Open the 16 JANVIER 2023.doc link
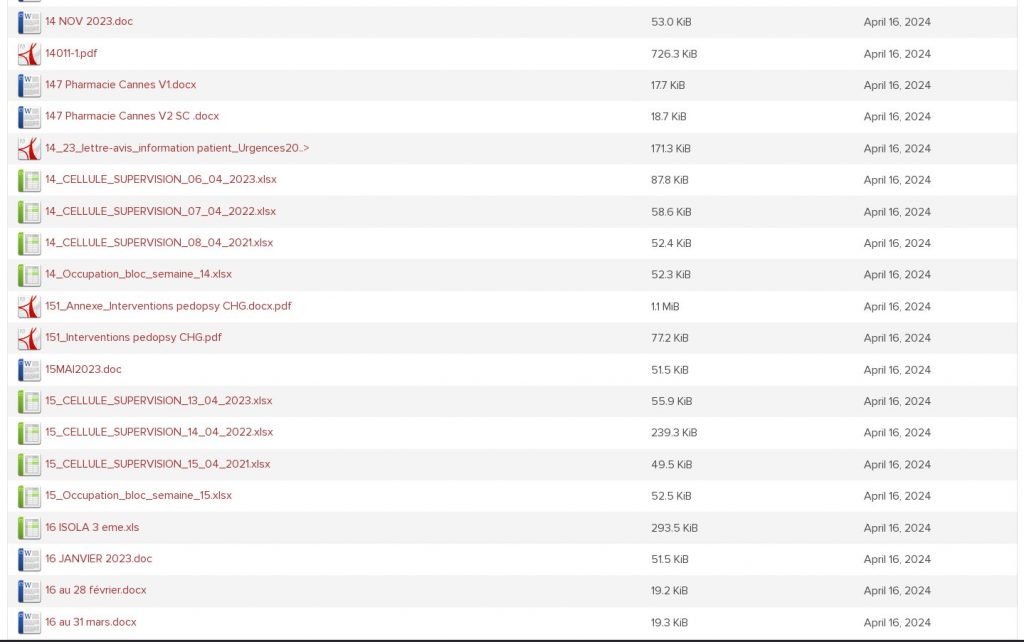The image size is (1024, 642). [x=98, y=559]
